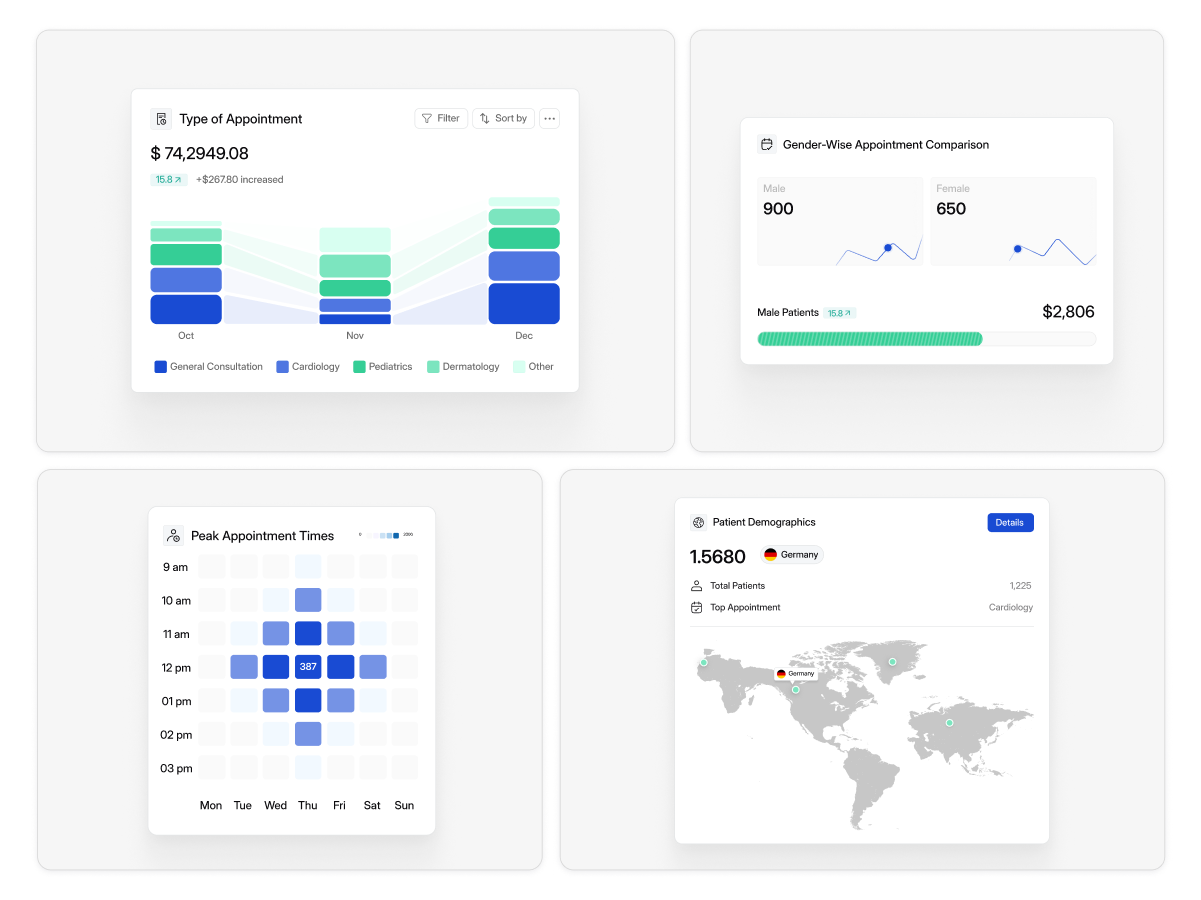The image size is (1201, 900).
Task: Open the Sort by dropdown
Action: tap(504, 118)
